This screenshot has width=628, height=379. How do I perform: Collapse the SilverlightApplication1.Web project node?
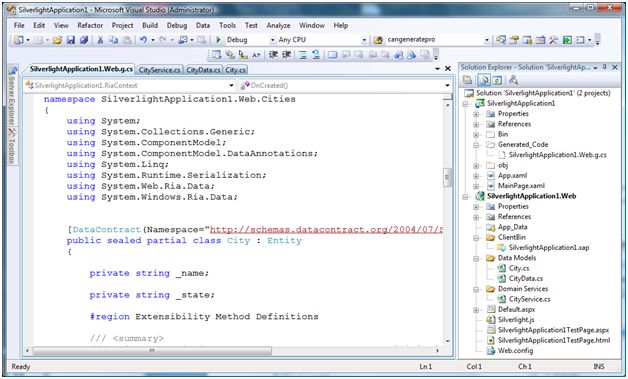[466, 197]
